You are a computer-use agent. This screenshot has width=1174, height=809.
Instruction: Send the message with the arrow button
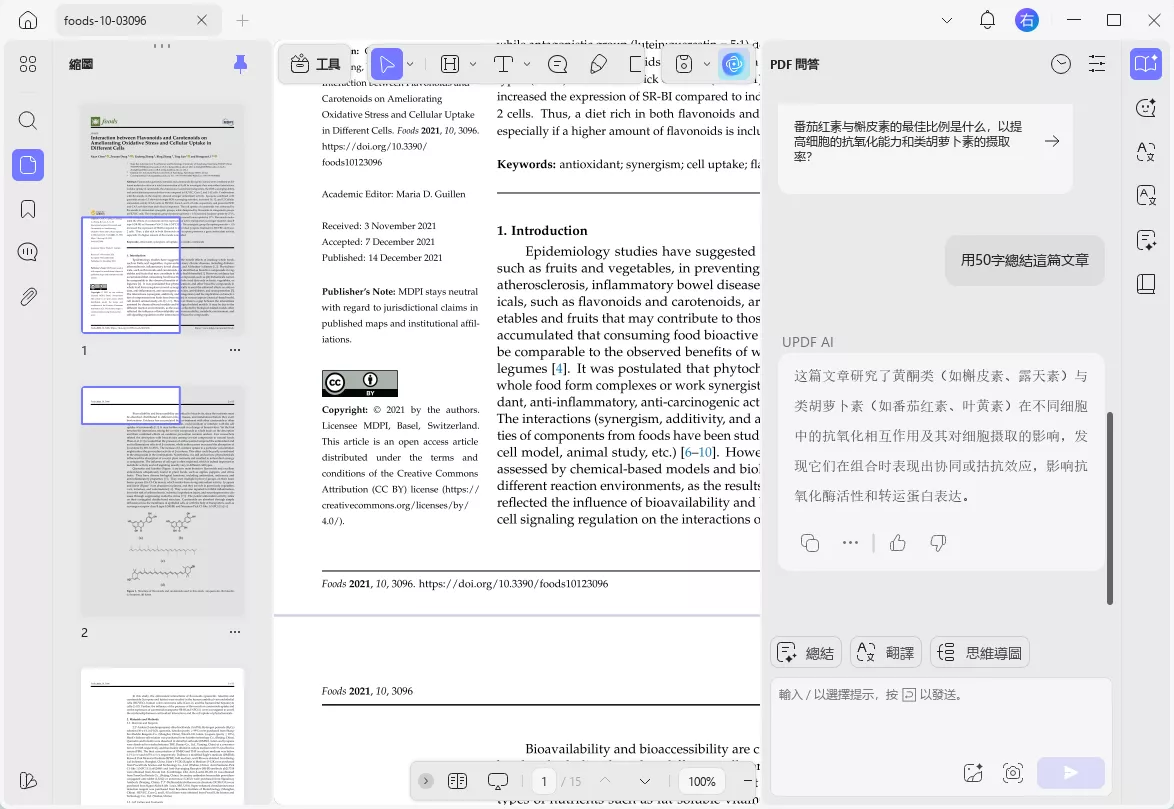click(1071, 773)
